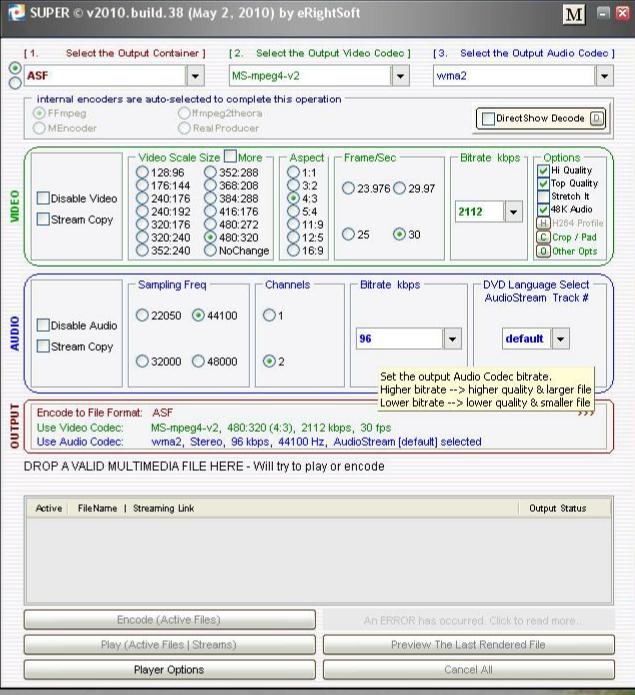635x695 pixels.
Task: Check the audio Stream Copy option
Action: click(43, 346)
